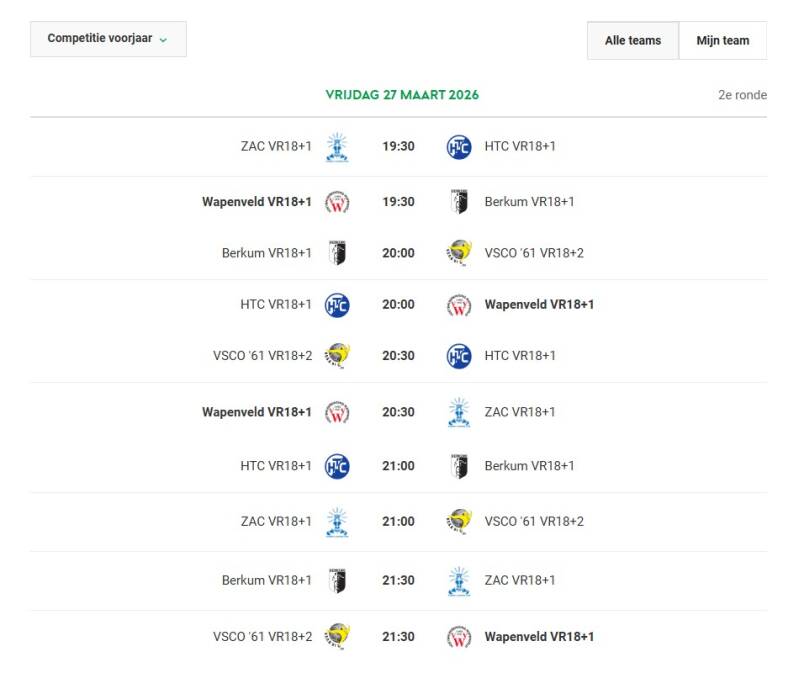799x673 pixels.
Task: Select the 20:30 Wapenveld versus ZAC match time
Action: tap(398, 412)
